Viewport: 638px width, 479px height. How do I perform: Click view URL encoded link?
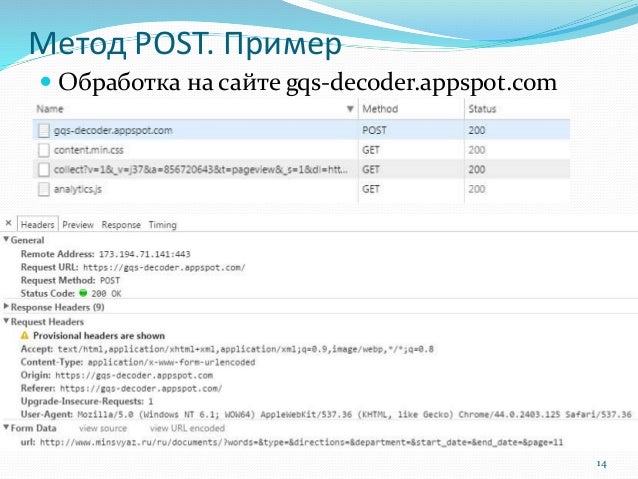pos(187,428)
